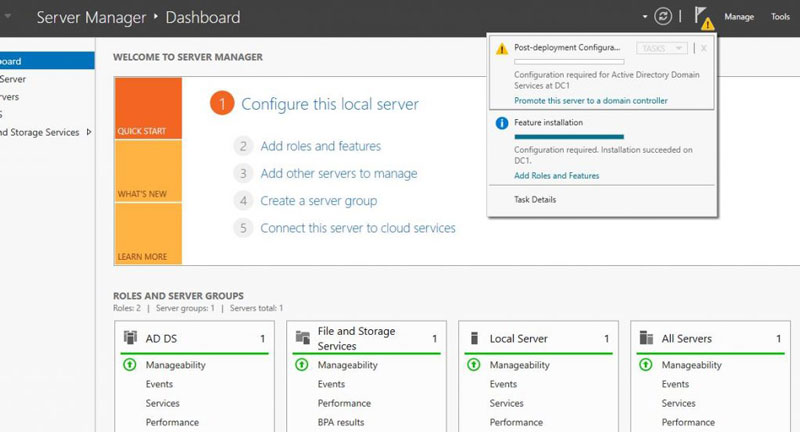This screenshot has height=432, width=800.
Task: Open Performance under All Servers tile
Action: [688, 422]
